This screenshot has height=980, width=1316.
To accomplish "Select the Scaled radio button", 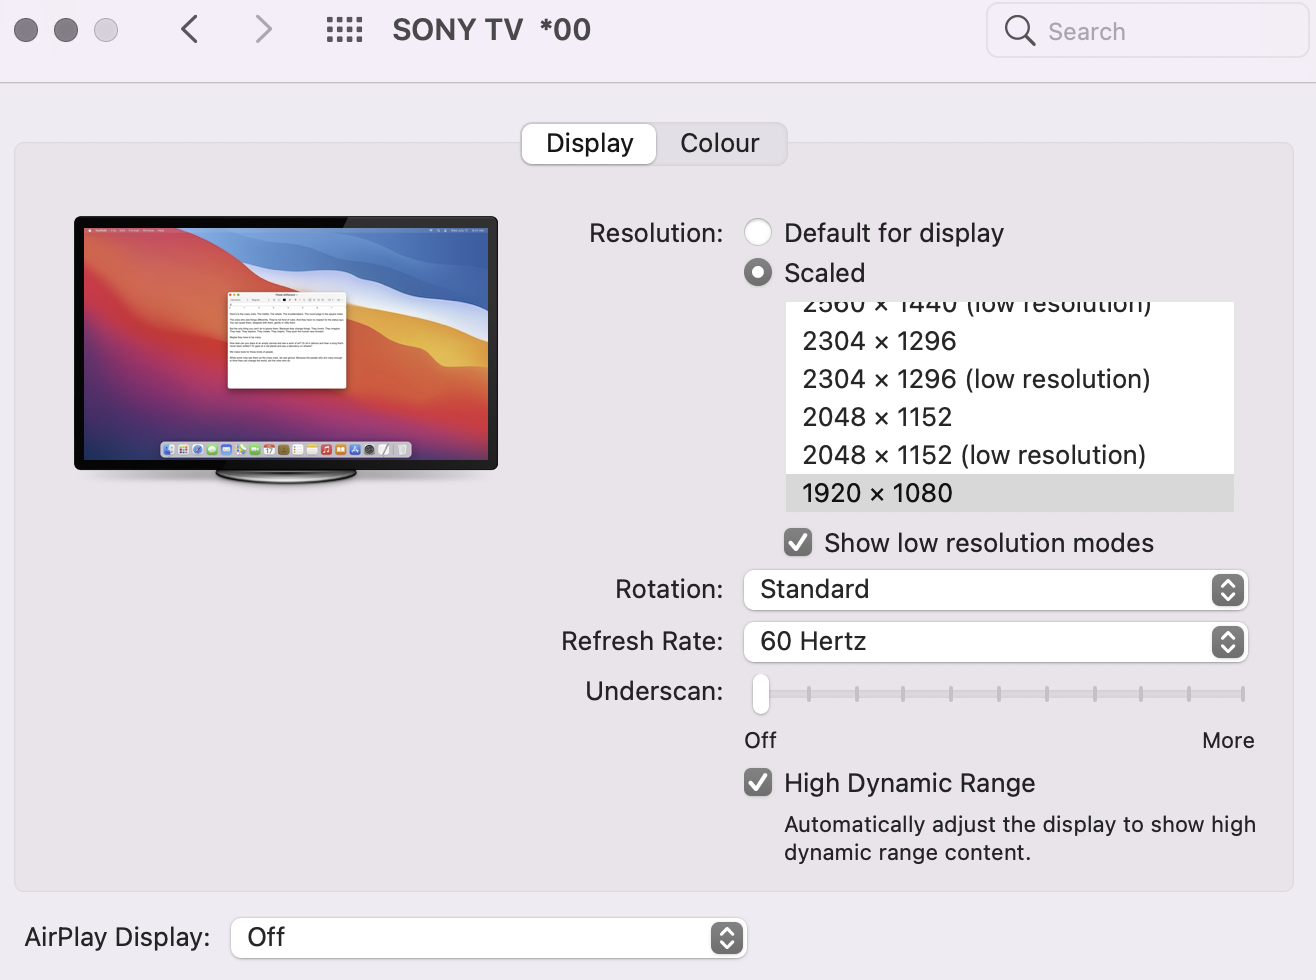I will (758, 272).
